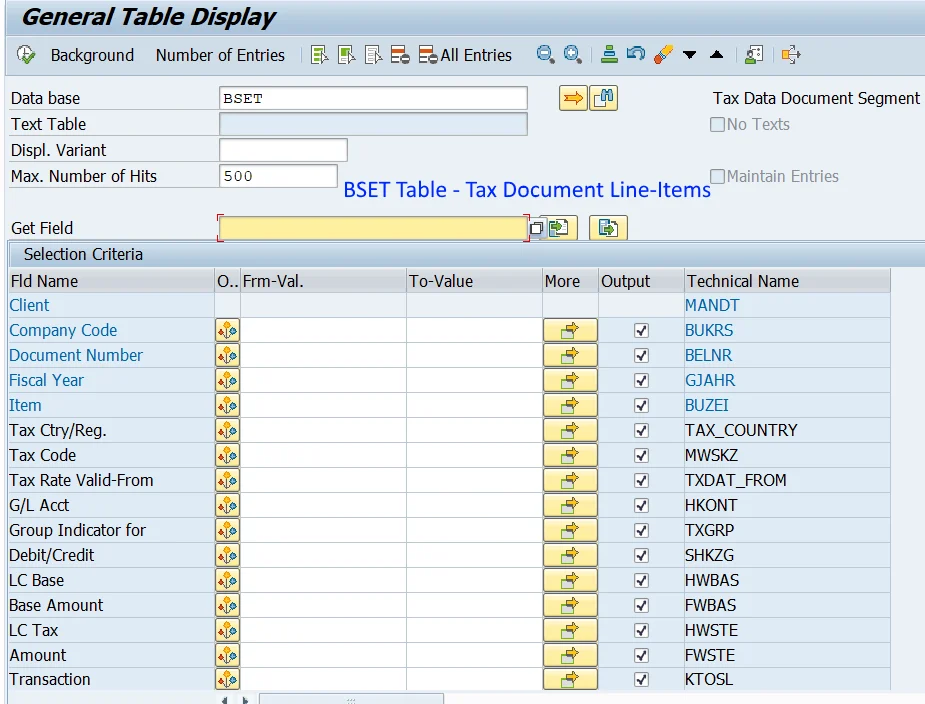Uncheck Output for Tax Code
This screenshot has width=925, height=704.
click(x=641, y=456)
